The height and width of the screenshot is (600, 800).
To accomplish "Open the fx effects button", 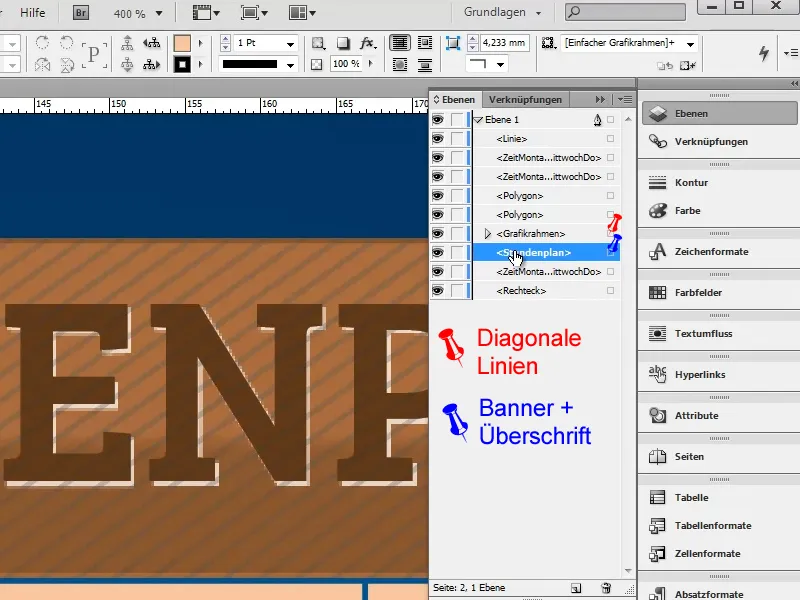I will pos(368,43).
